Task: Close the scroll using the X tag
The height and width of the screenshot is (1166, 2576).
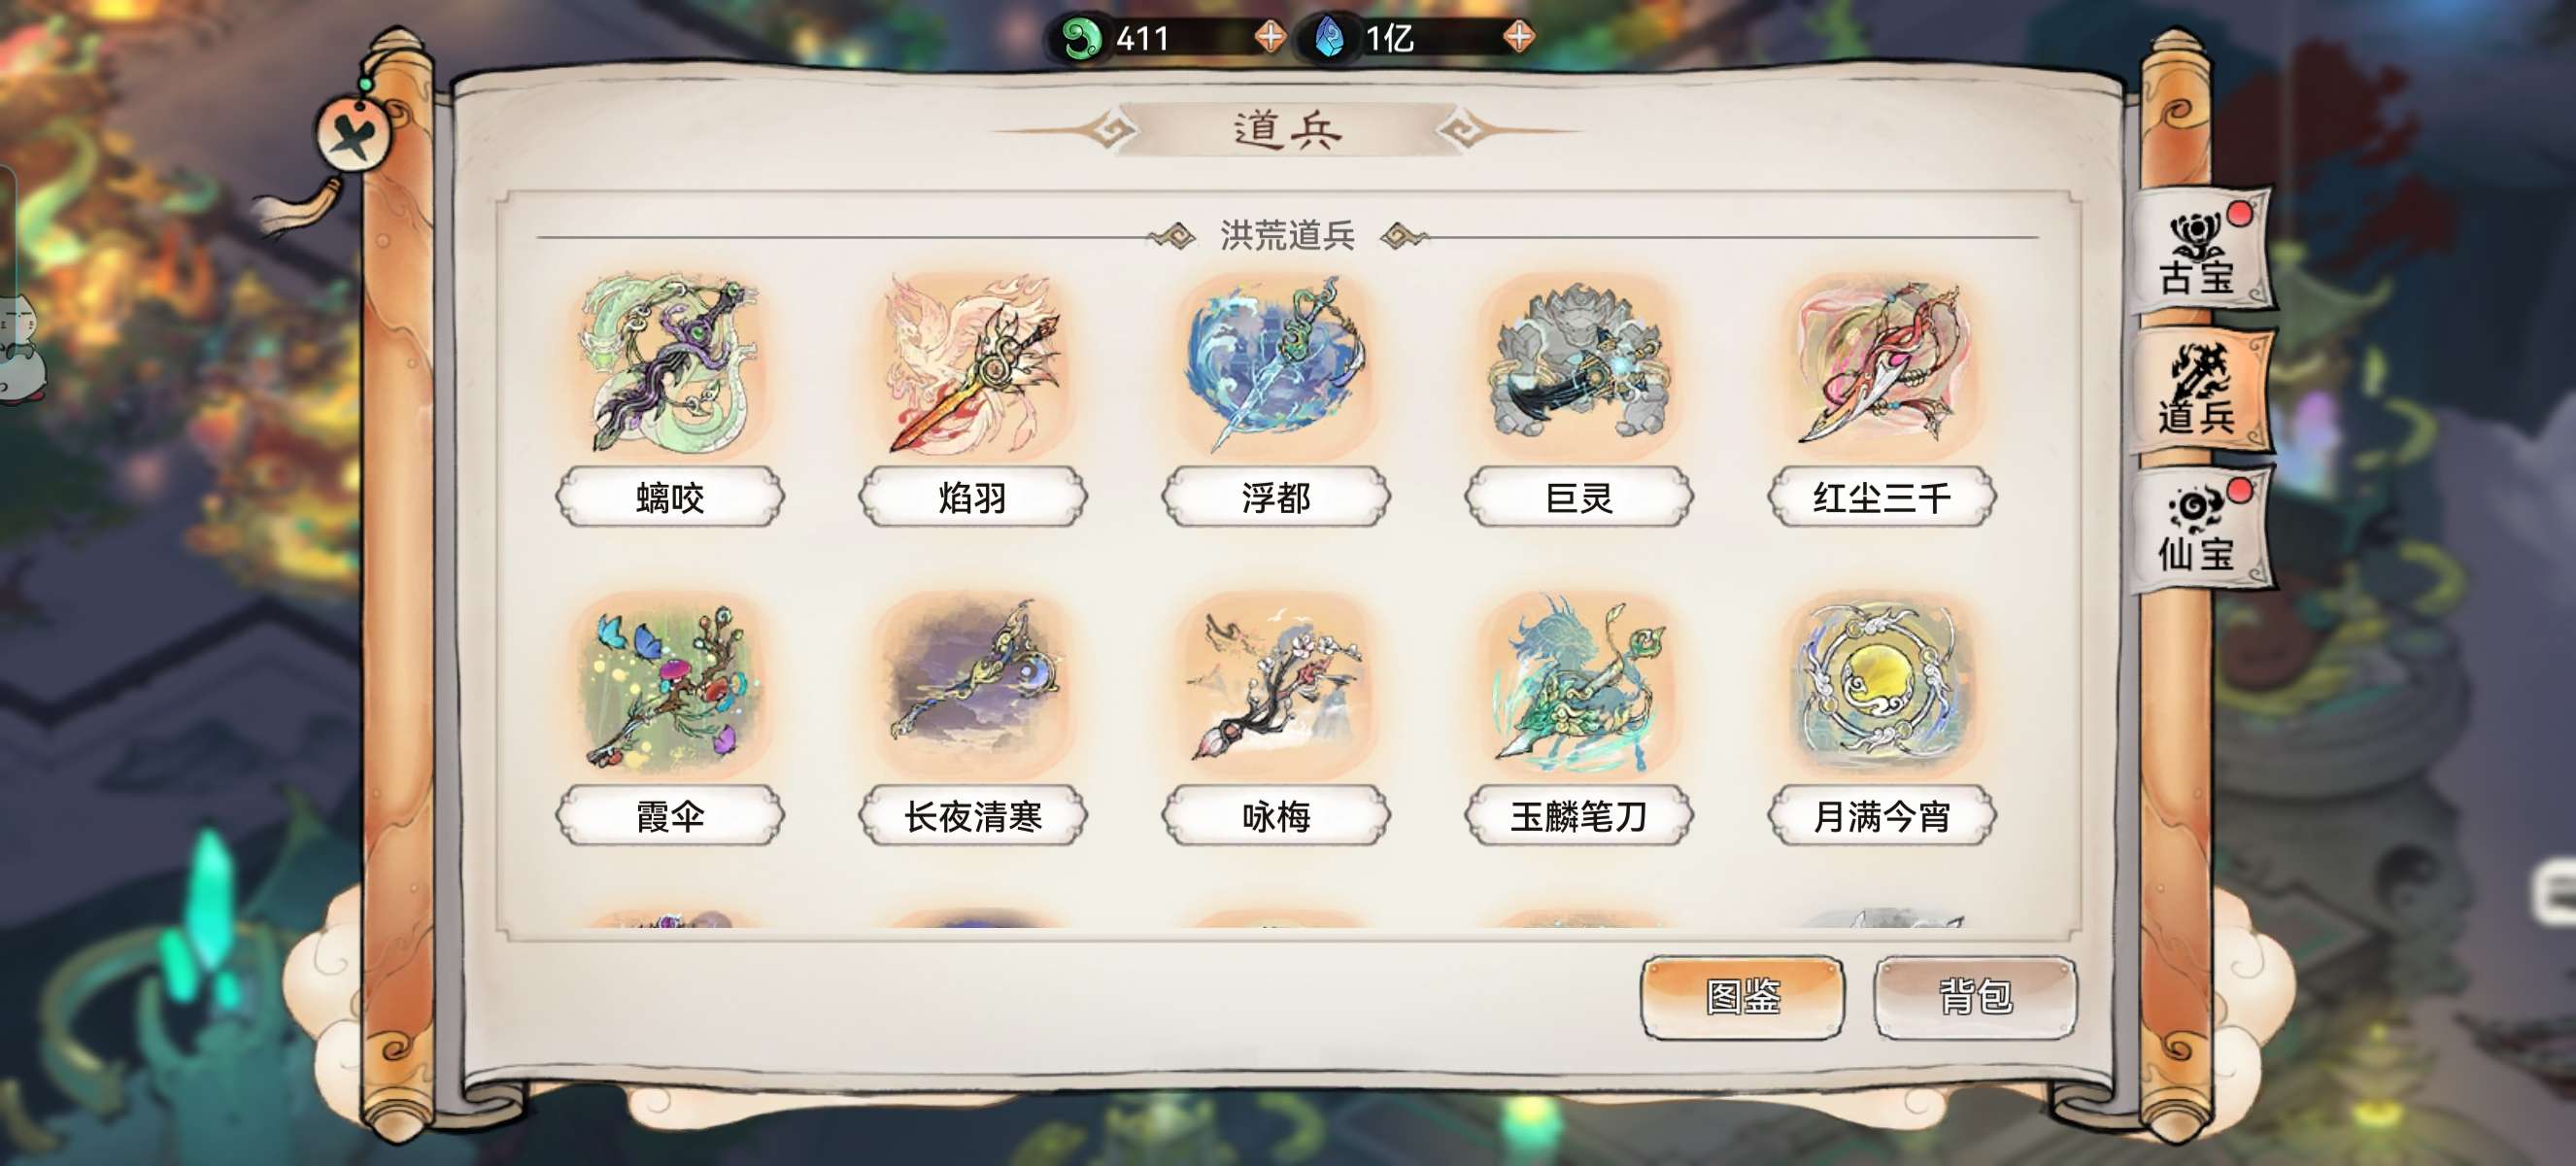Action: click(x=352, y=135)
